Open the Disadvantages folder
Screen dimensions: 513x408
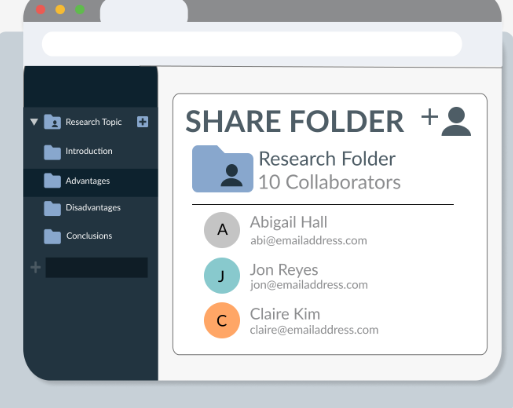(x=93, y=208)
